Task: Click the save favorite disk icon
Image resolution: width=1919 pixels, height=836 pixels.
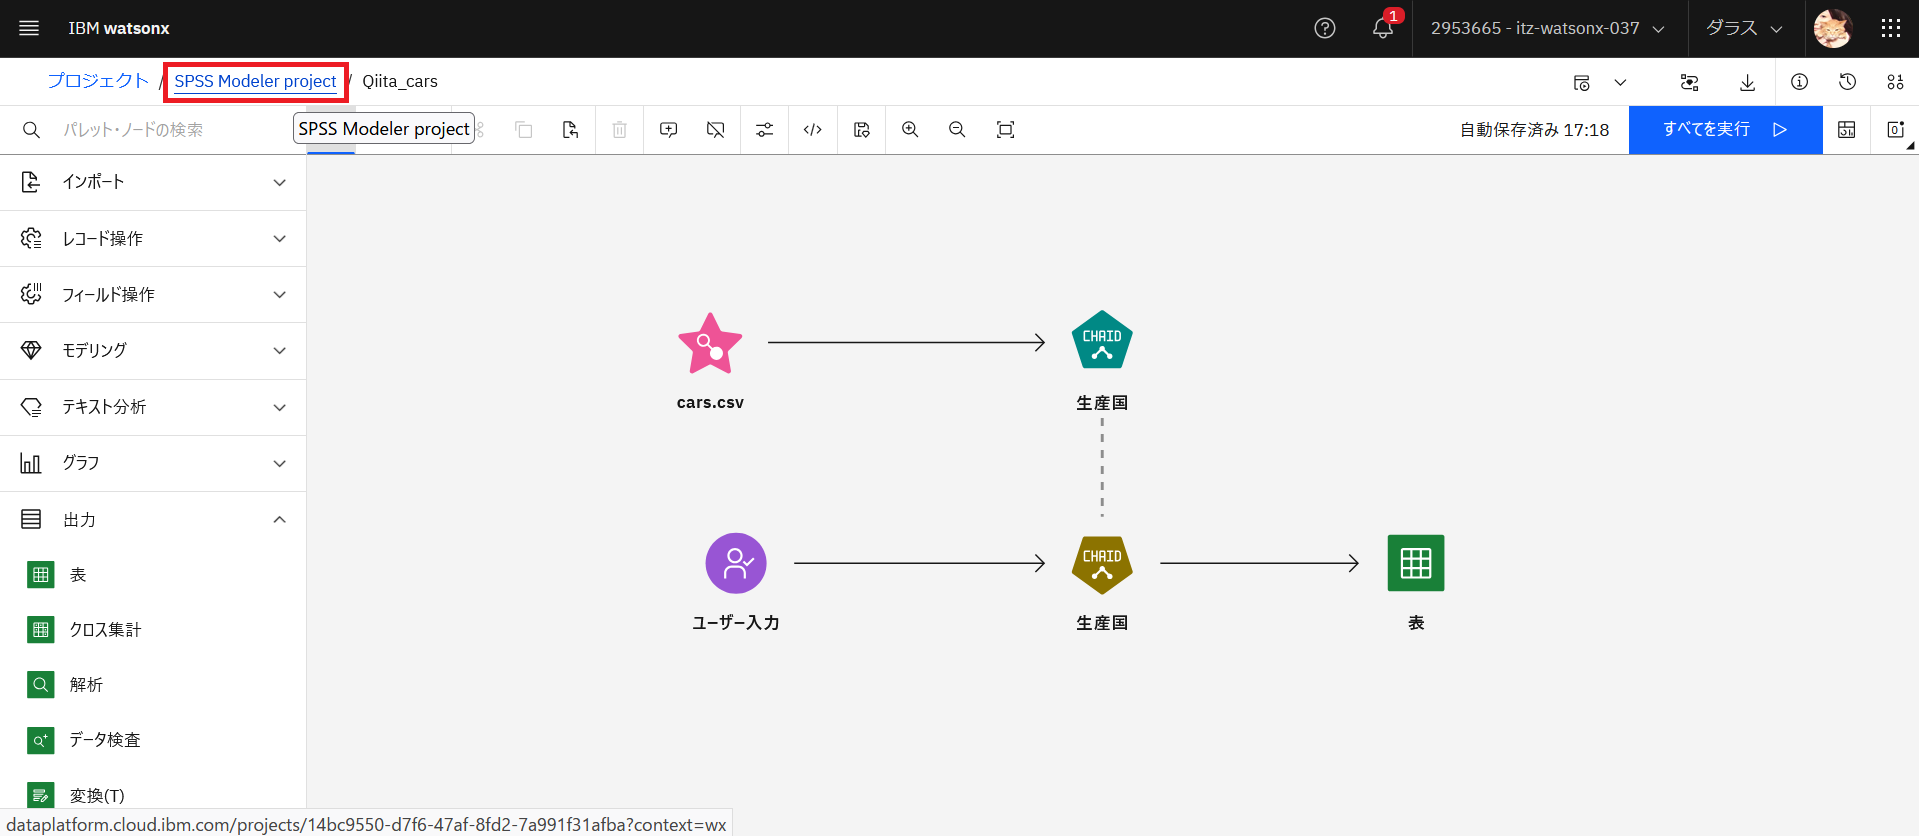Action: click(862, 130)
